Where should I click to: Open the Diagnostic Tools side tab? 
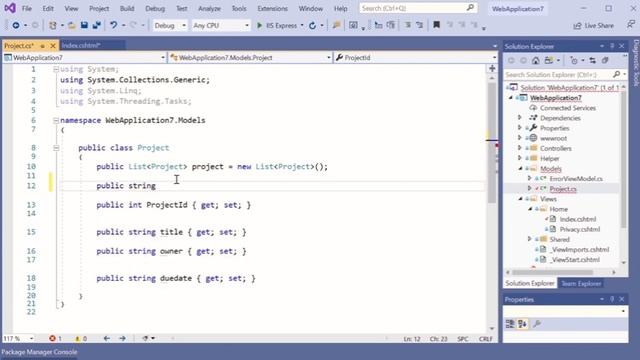[x=636, y=62]
